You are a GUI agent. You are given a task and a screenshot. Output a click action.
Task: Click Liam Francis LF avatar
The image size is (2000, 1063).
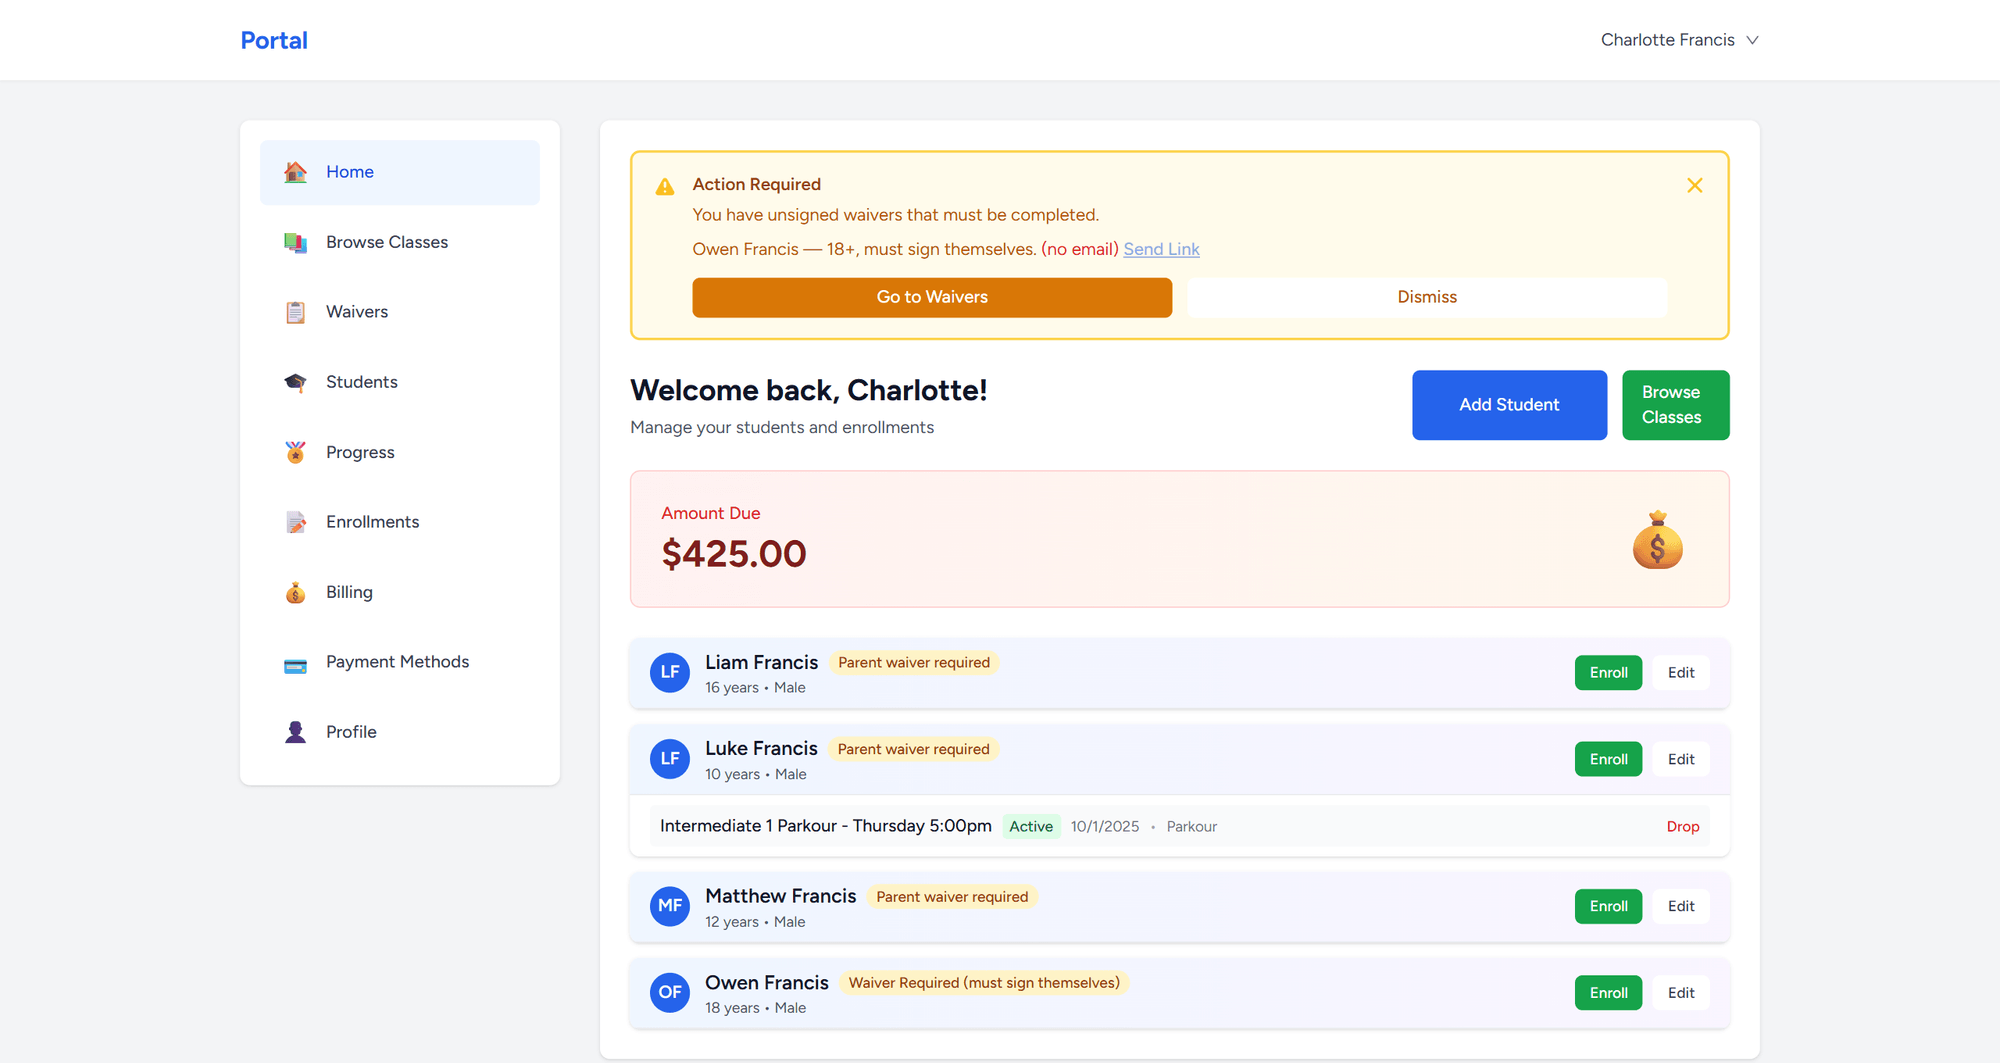tap(670, 673)
